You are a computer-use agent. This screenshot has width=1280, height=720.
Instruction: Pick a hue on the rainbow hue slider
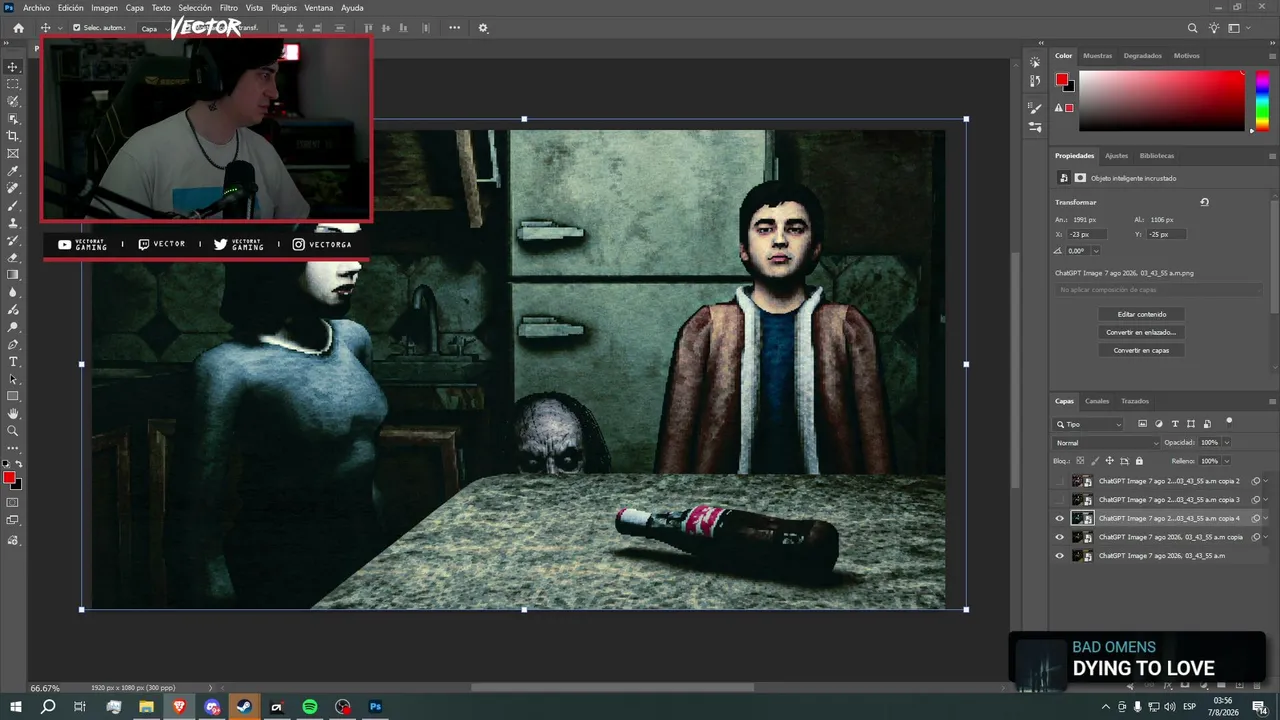tap(1262, 101)
